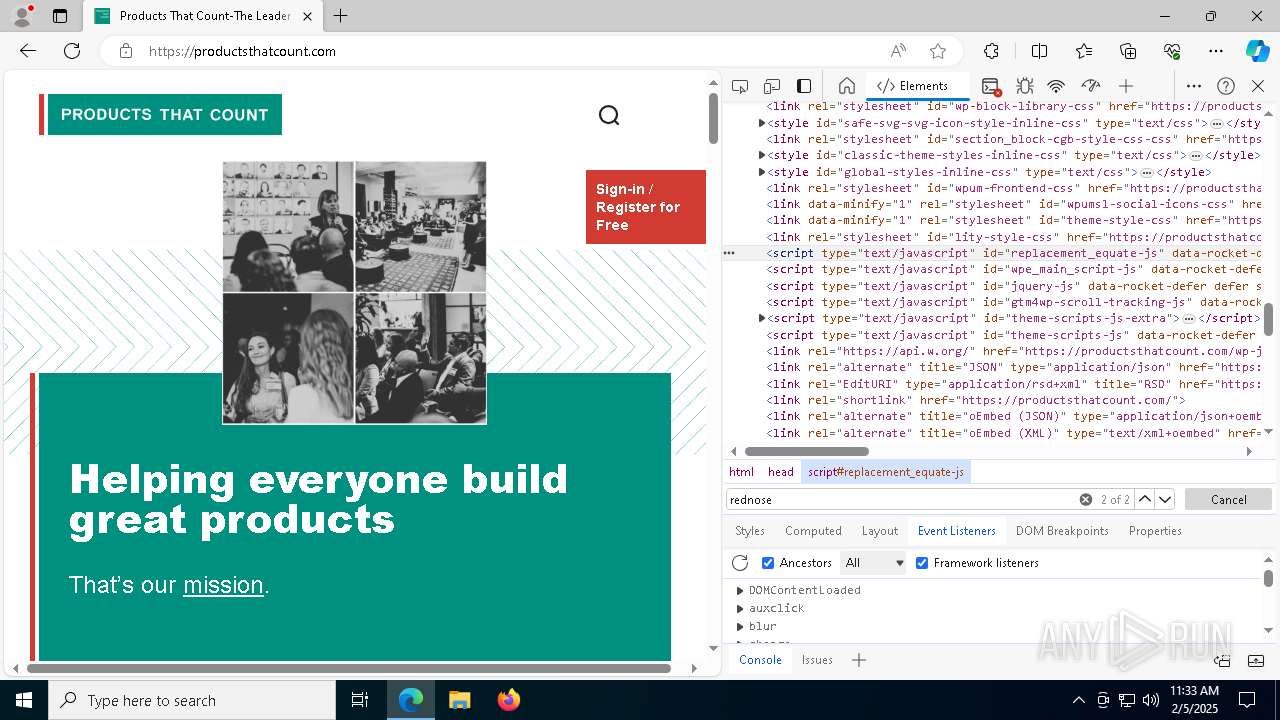This screenshot has width=1280, height=720.
Task: Open the Sources debugger bug icon
Action: (1025, 86)
